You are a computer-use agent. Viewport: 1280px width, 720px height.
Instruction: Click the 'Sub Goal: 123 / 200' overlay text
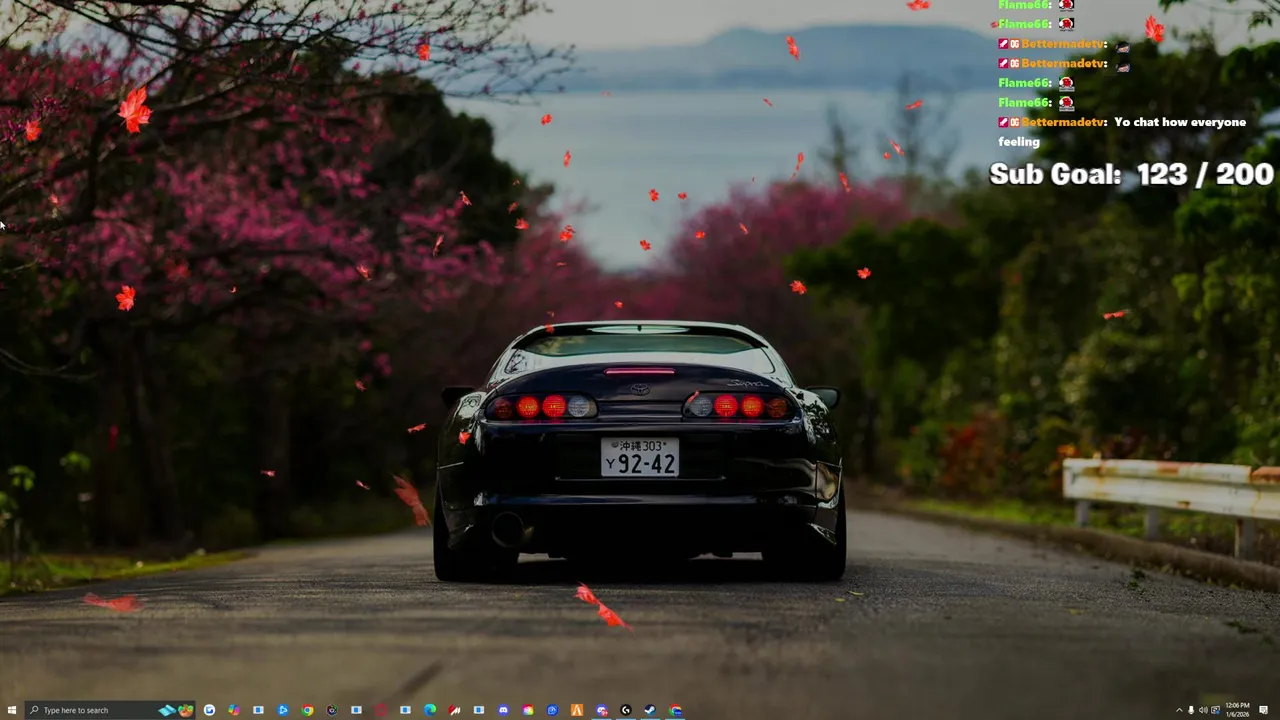point(1131,174)
